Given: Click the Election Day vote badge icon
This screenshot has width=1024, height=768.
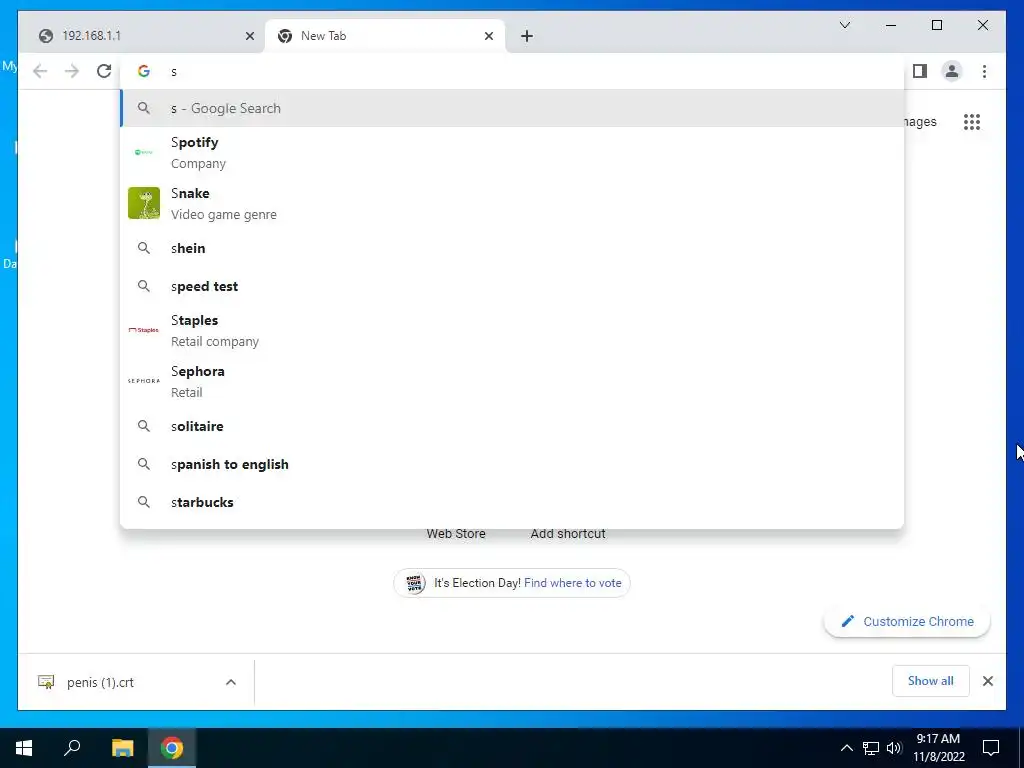Looking at the screenshot, I should click(x=415, y=583).
